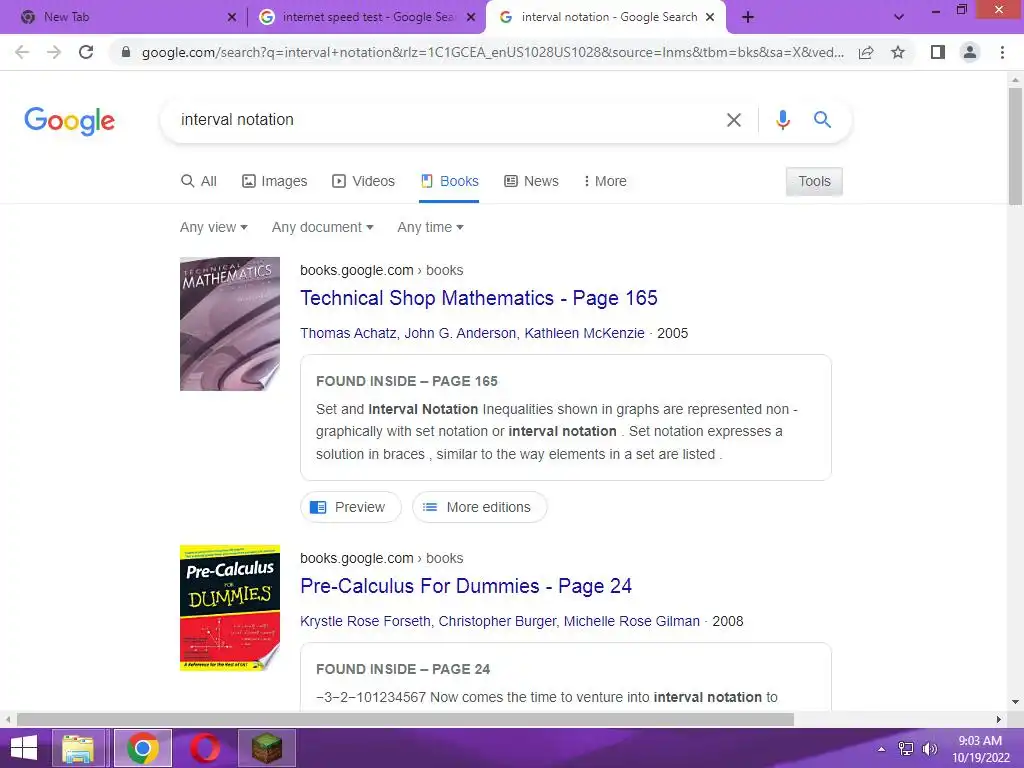
Task: Open Pre-Calculus For Dummies cover thumbnail
Action: tap(230, 608)
